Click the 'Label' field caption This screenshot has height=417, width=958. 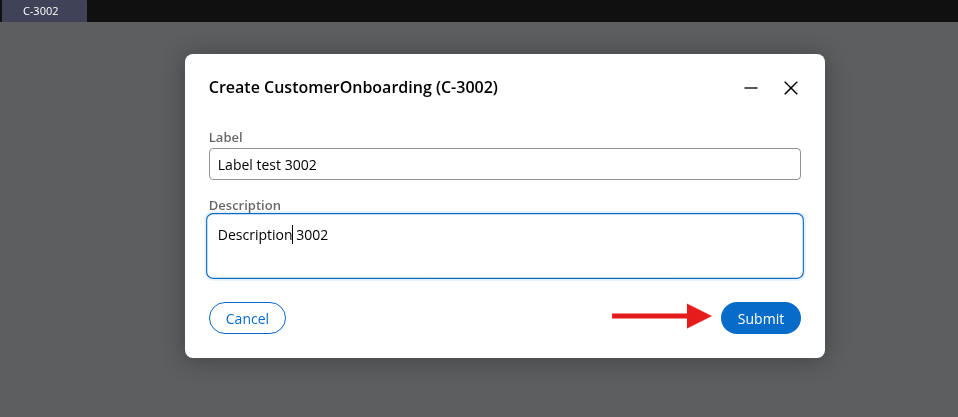pyautogui.click(x=225, y=137)
